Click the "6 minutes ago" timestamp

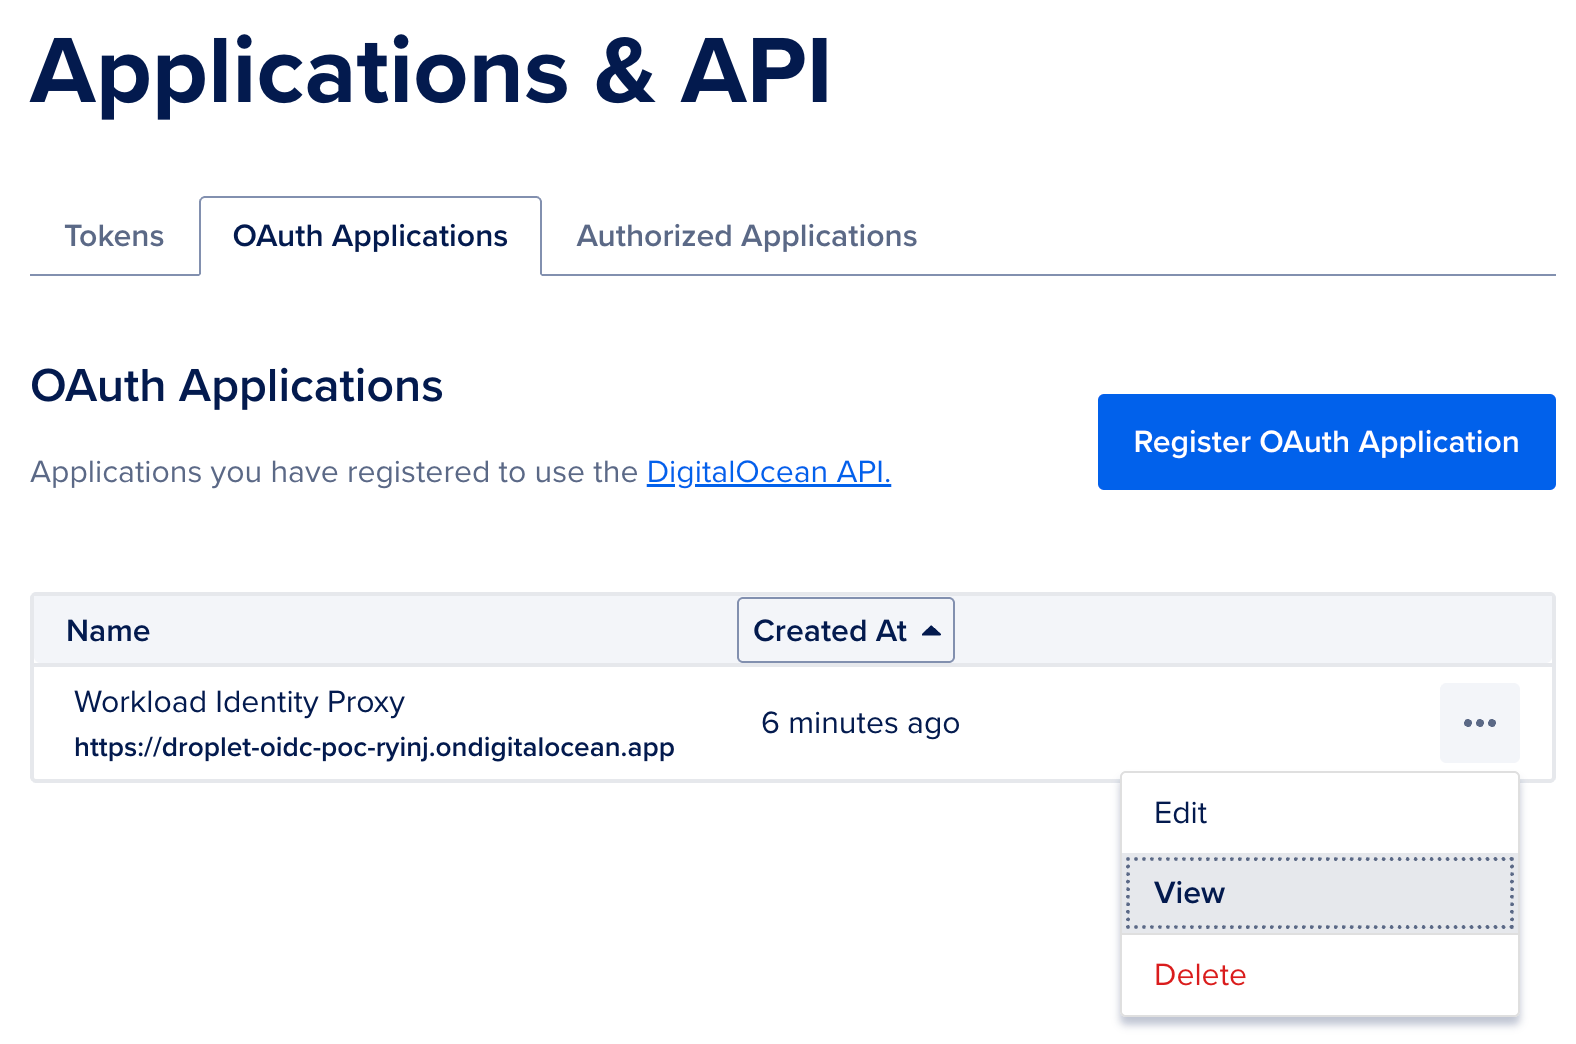point(860,723)
